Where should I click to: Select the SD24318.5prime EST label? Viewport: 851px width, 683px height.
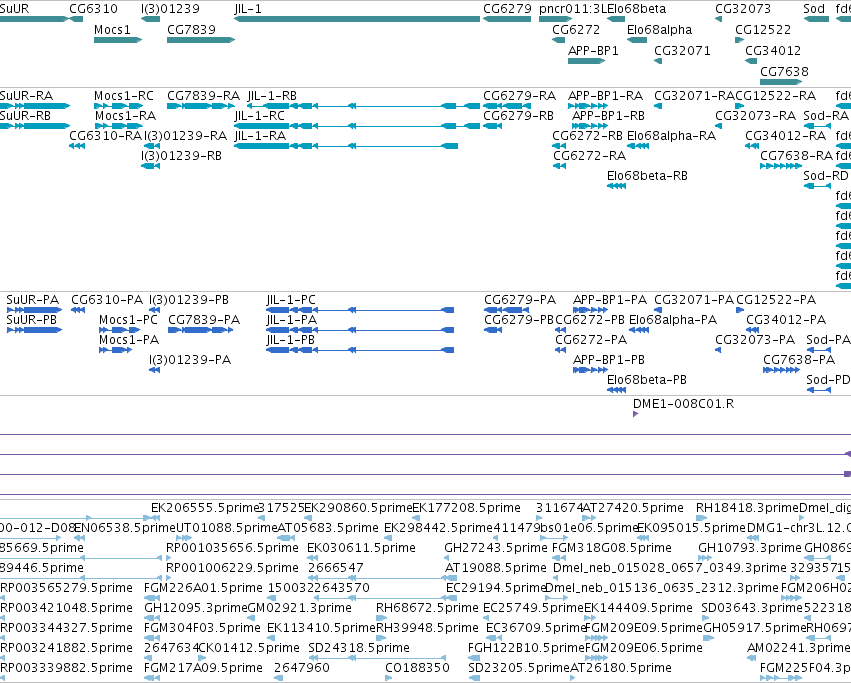pyautogui.click(x=359, y=648)
